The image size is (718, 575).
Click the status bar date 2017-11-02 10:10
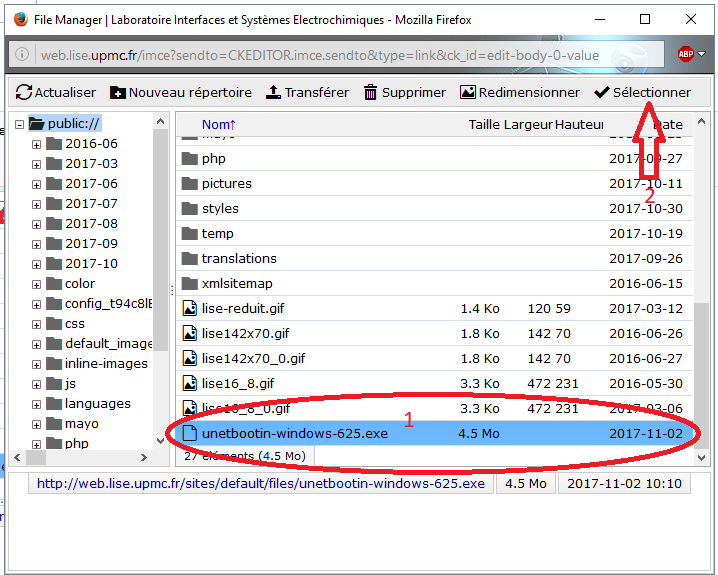624,483
